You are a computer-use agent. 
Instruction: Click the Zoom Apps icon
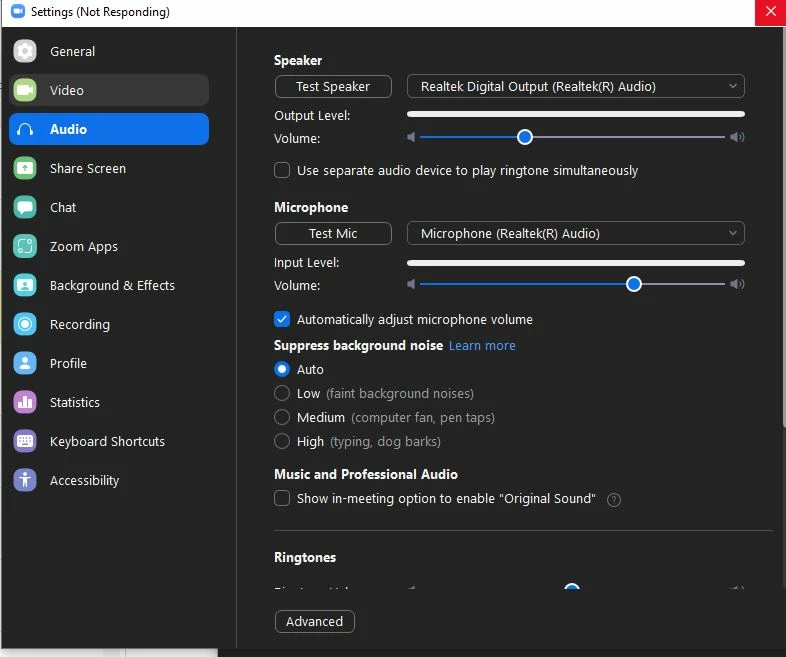coord(25,247)
